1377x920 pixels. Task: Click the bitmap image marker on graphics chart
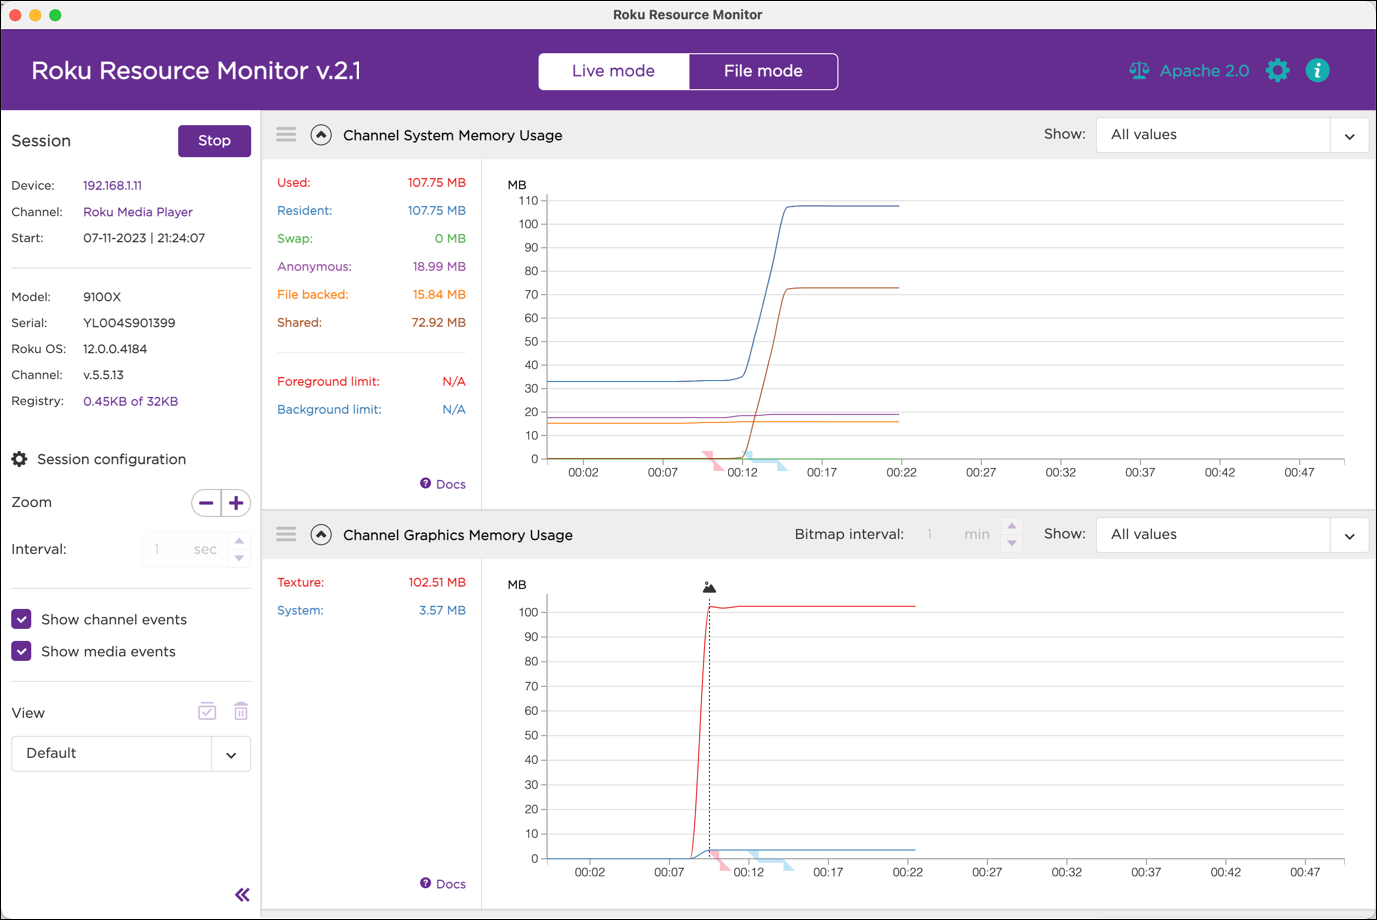point(709,588)
